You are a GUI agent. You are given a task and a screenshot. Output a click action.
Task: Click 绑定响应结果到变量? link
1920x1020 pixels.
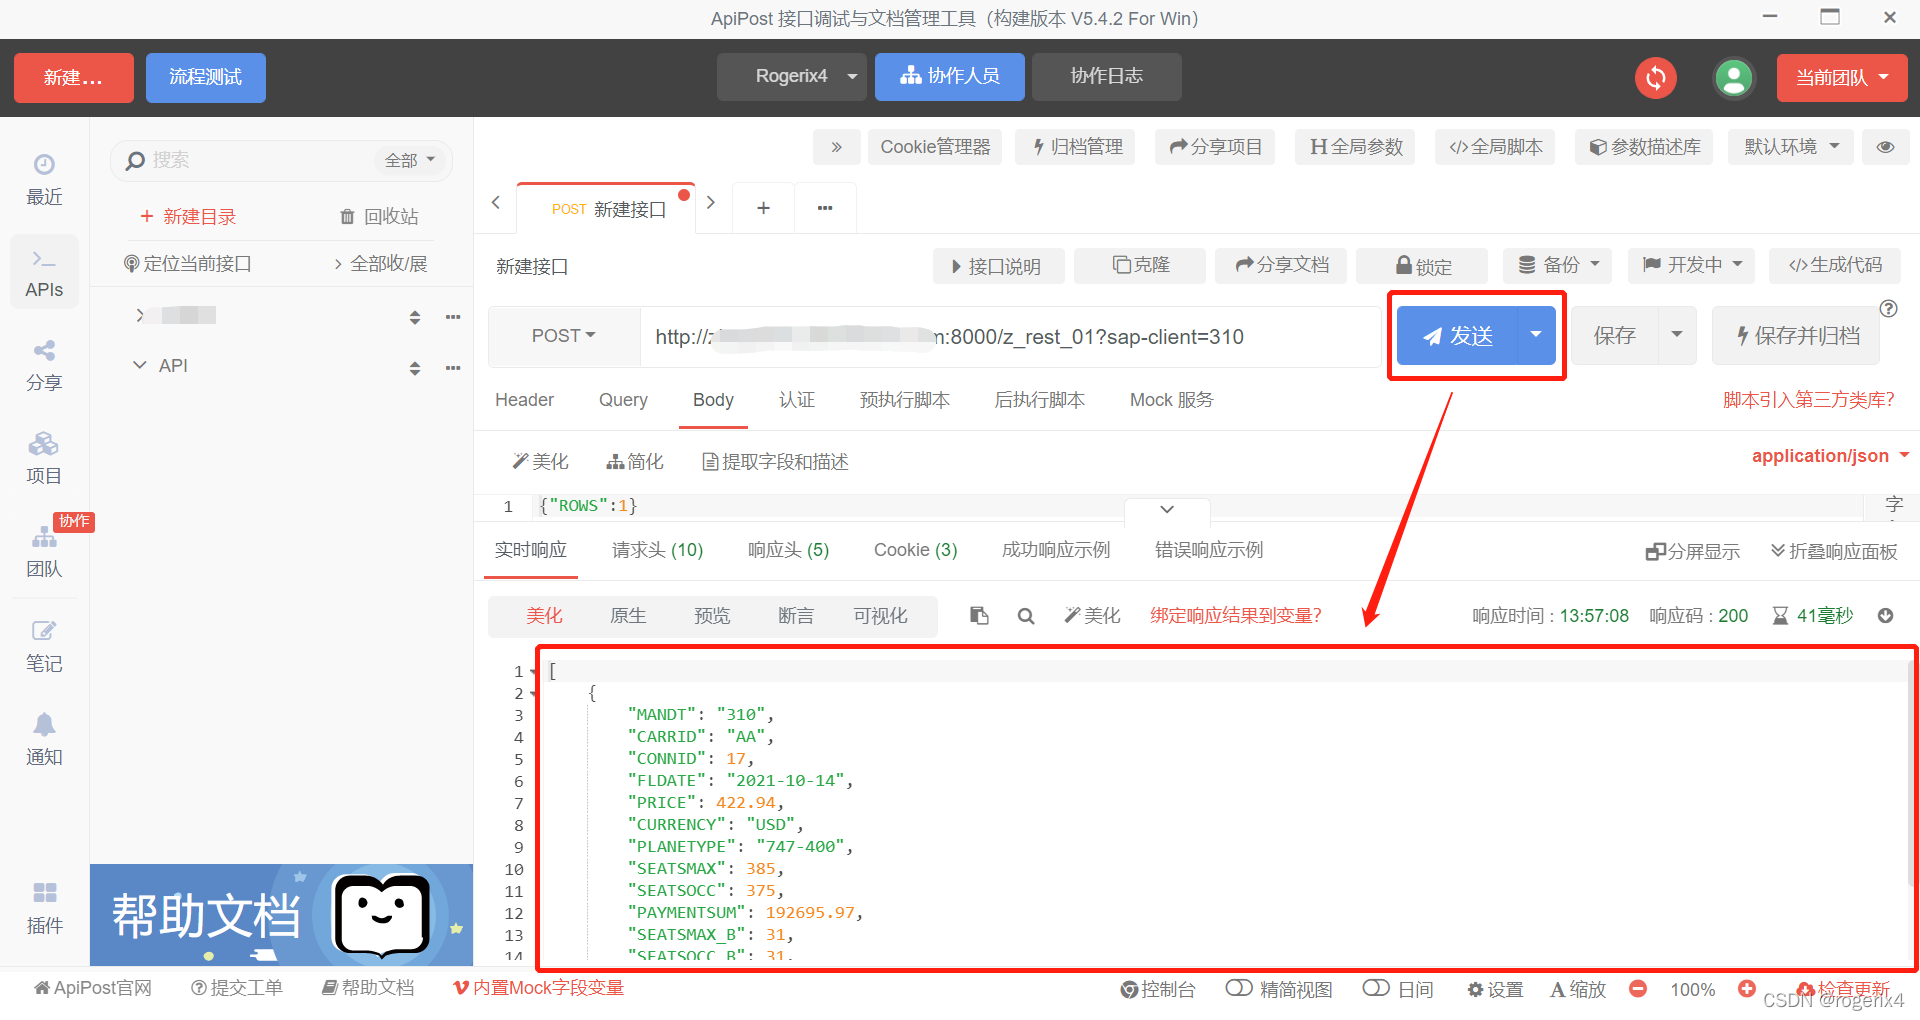click(1236, 616)
